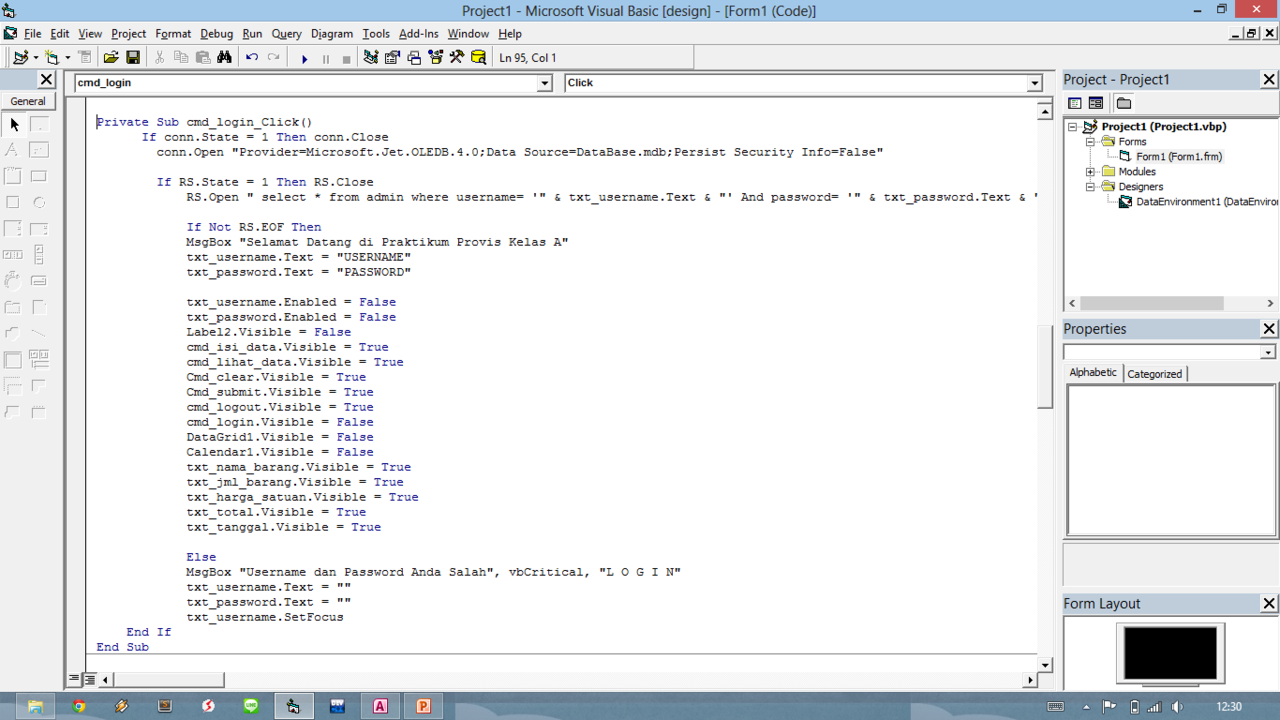Click the Cut scissors icon

[160, 58]
